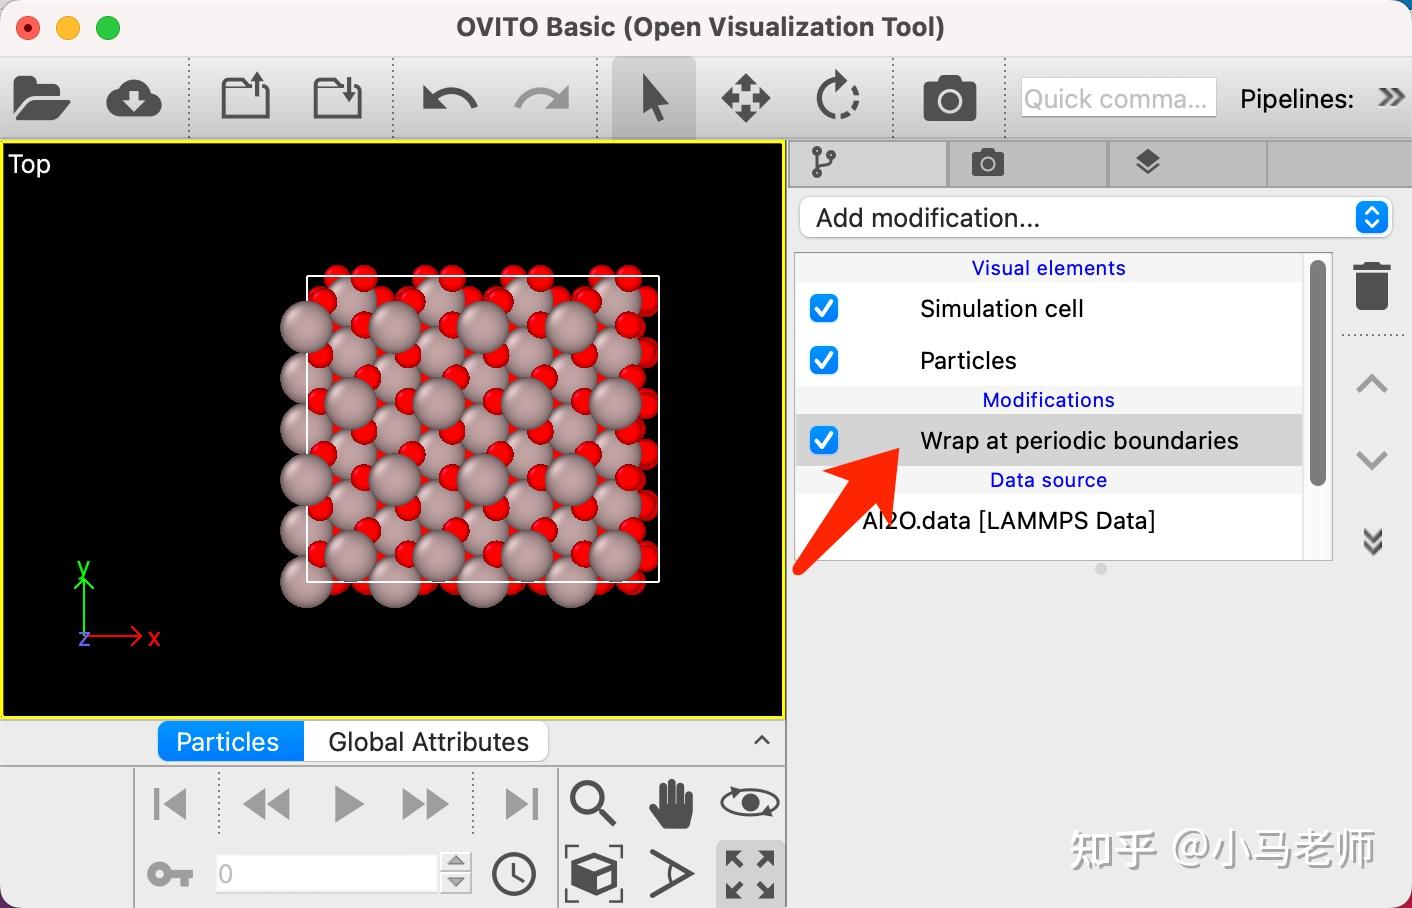The height and width of the screenshot is (908, 1412).
Task: Switch to the render settings camera tab
Action: coord(986,163)
